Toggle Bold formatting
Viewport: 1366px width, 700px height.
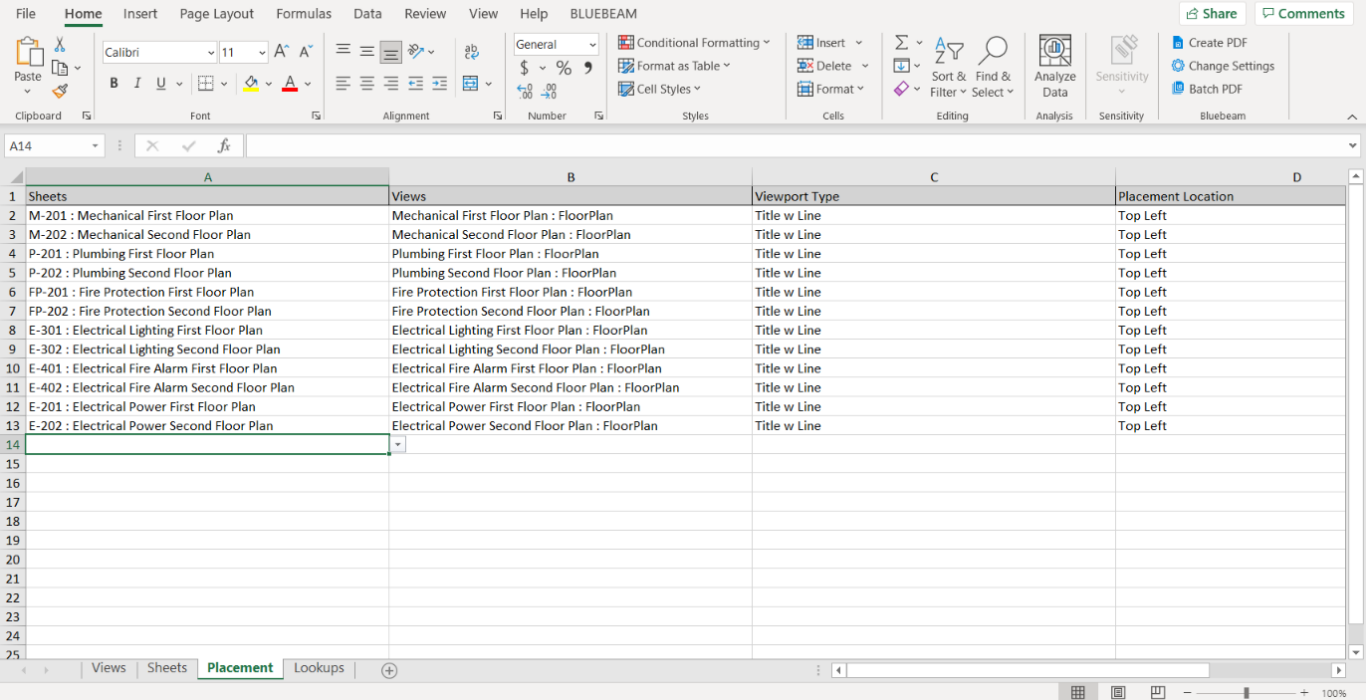(x=114, y=83)
